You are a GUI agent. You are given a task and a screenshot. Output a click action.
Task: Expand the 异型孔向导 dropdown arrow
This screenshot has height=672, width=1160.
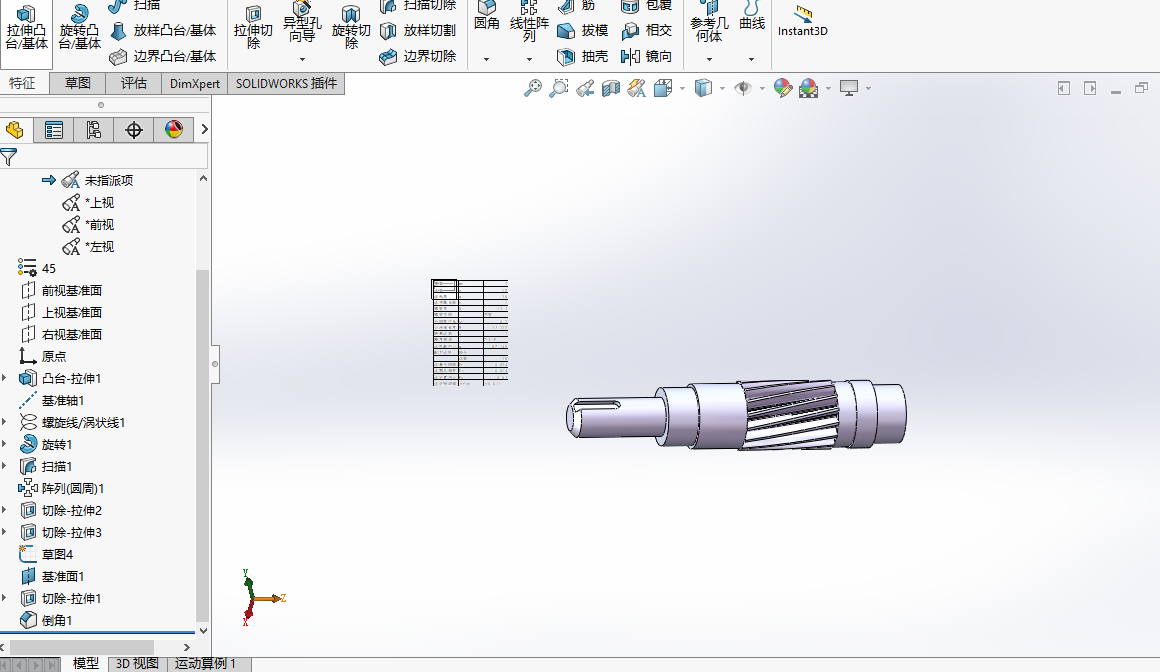click(302, 59)
